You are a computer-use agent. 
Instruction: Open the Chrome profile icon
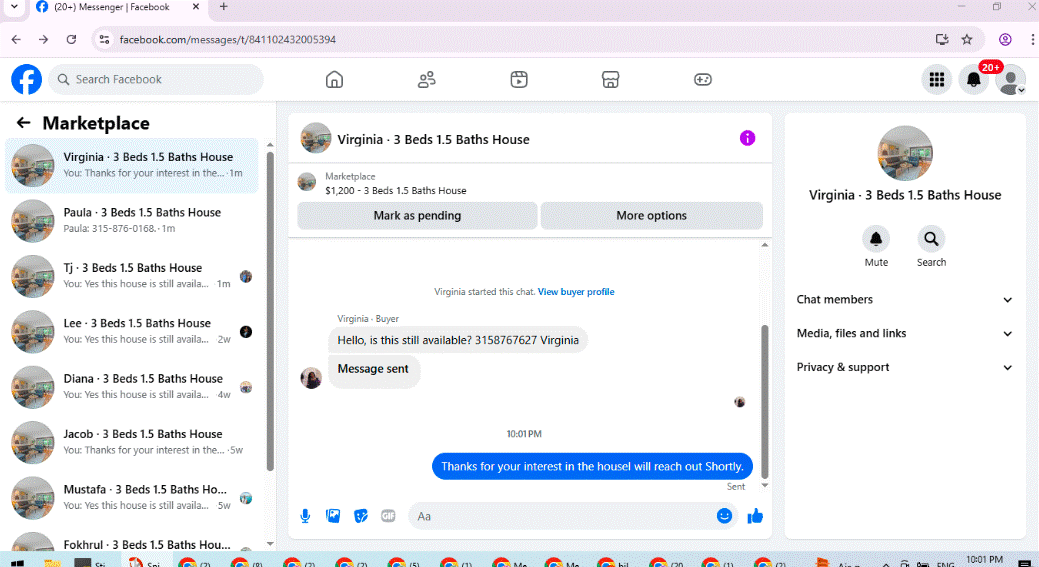1005,40
